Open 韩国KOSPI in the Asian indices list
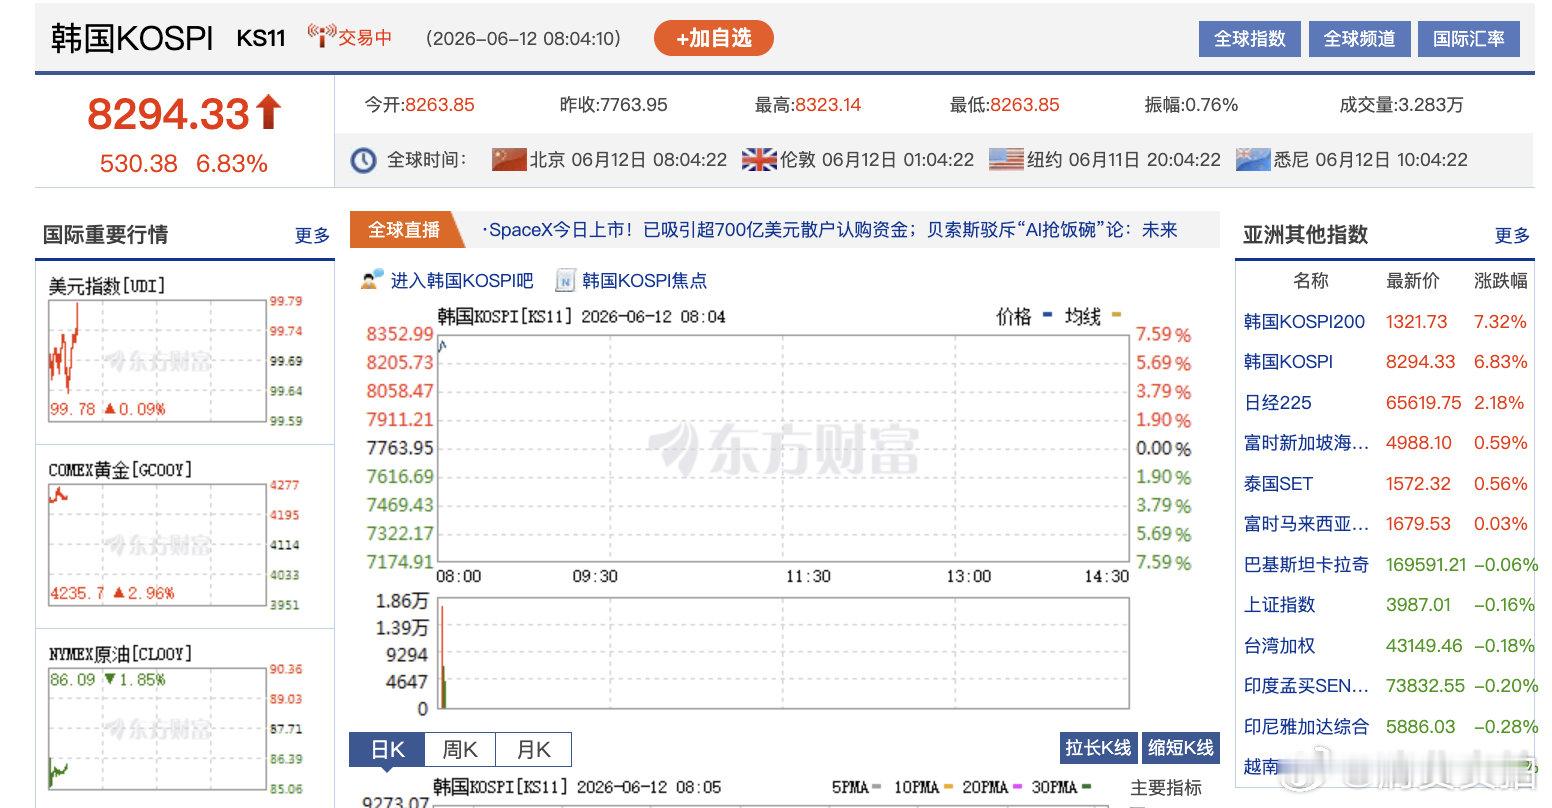This screenshot has height=808, width=1552. 1288,362
